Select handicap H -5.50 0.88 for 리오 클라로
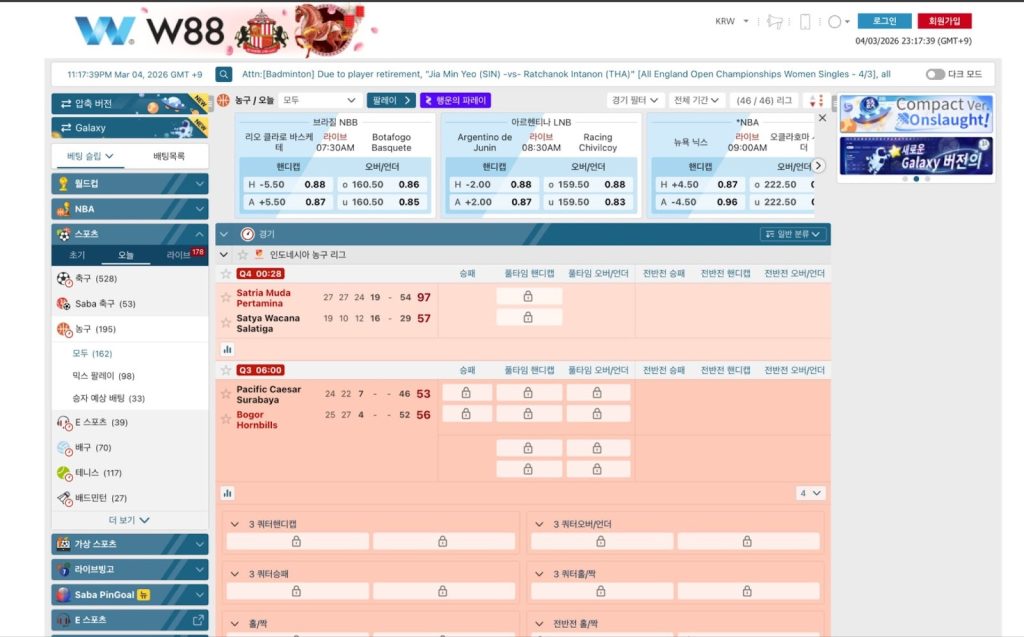 click(x=287, y=185)
